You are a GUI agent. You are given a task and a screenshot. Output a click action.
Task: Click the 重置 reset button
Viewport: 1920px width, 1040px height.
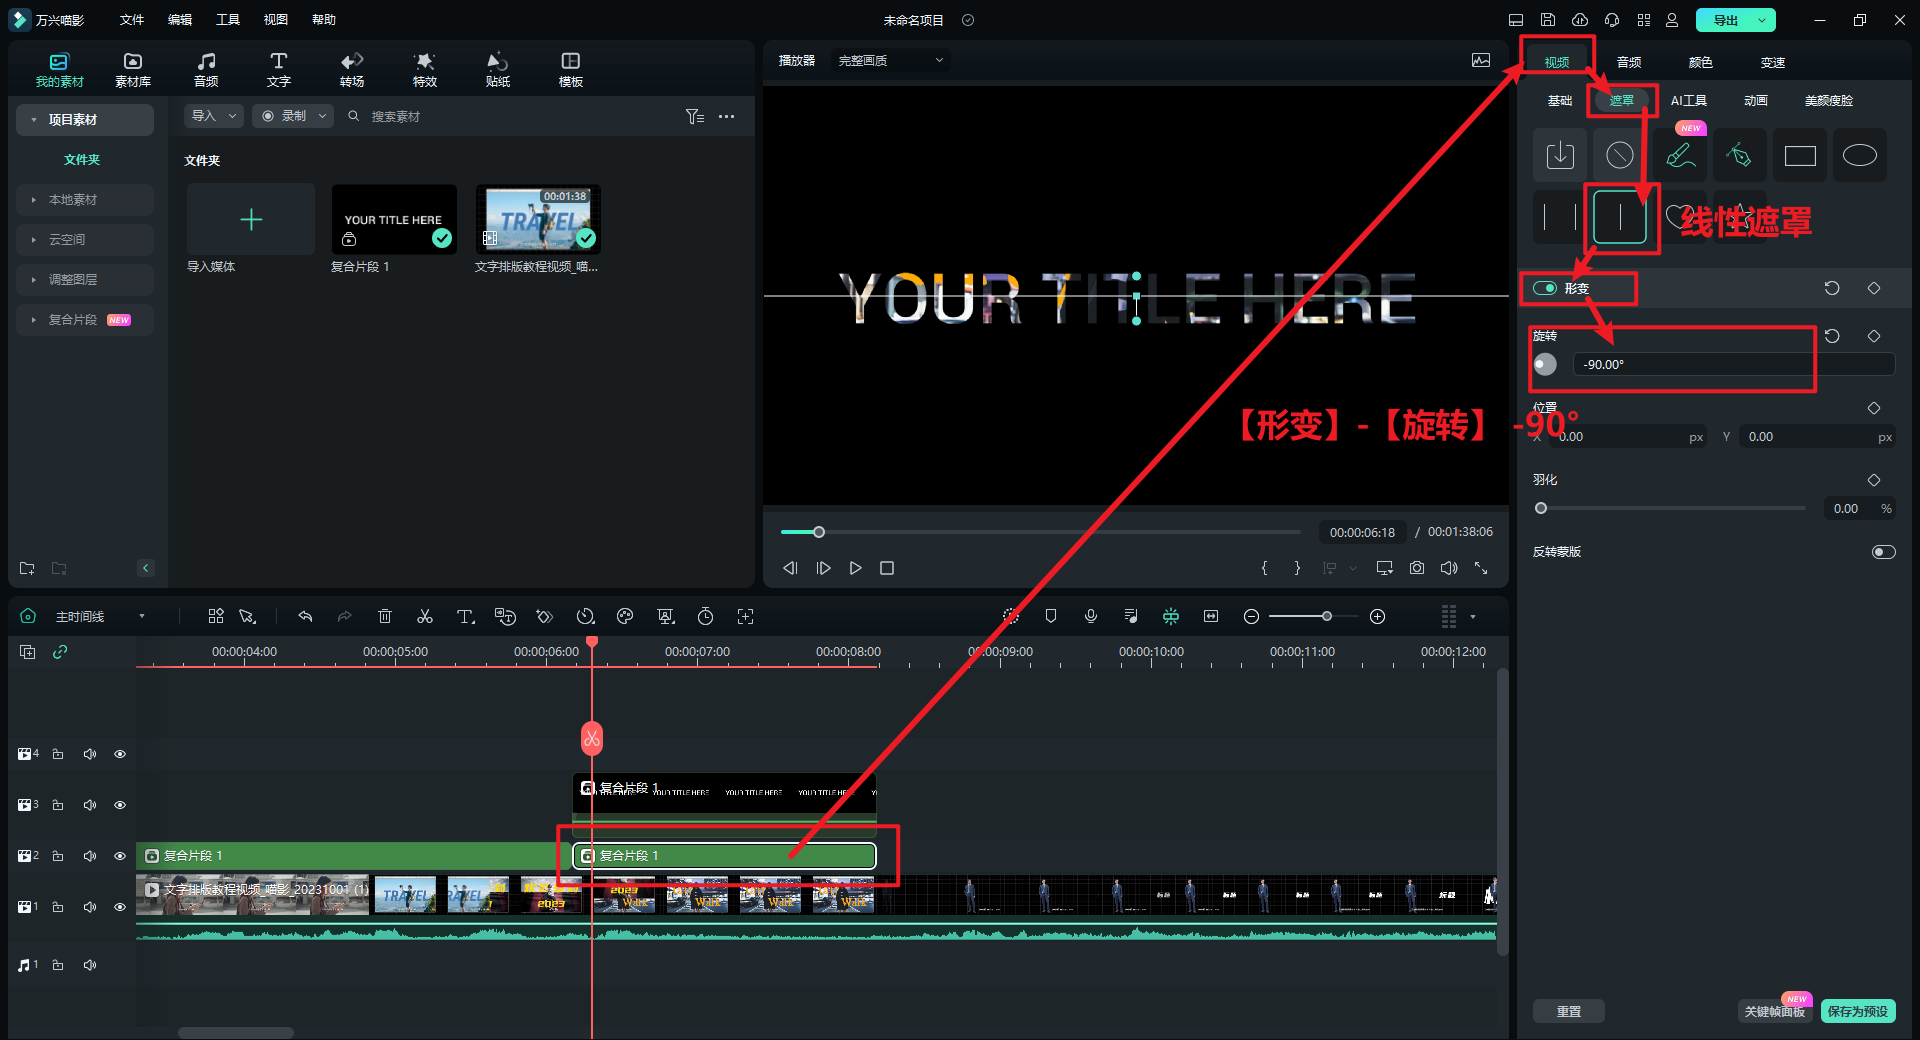(1568, 1011)
